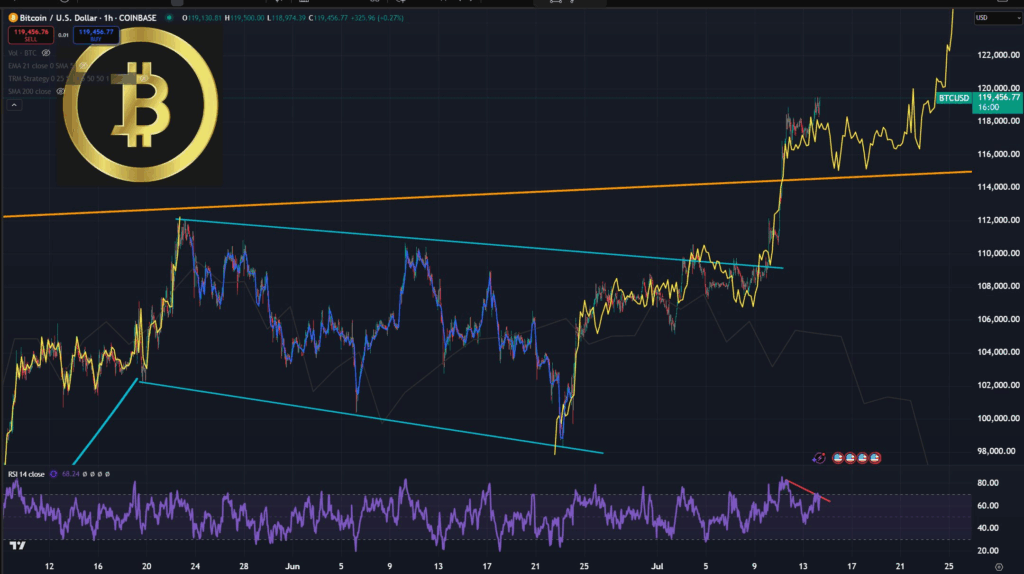The width and height of the screenshot is (1024, 574).
Task: Click the 122,000.00 price axis label
Action: (998, 55)
